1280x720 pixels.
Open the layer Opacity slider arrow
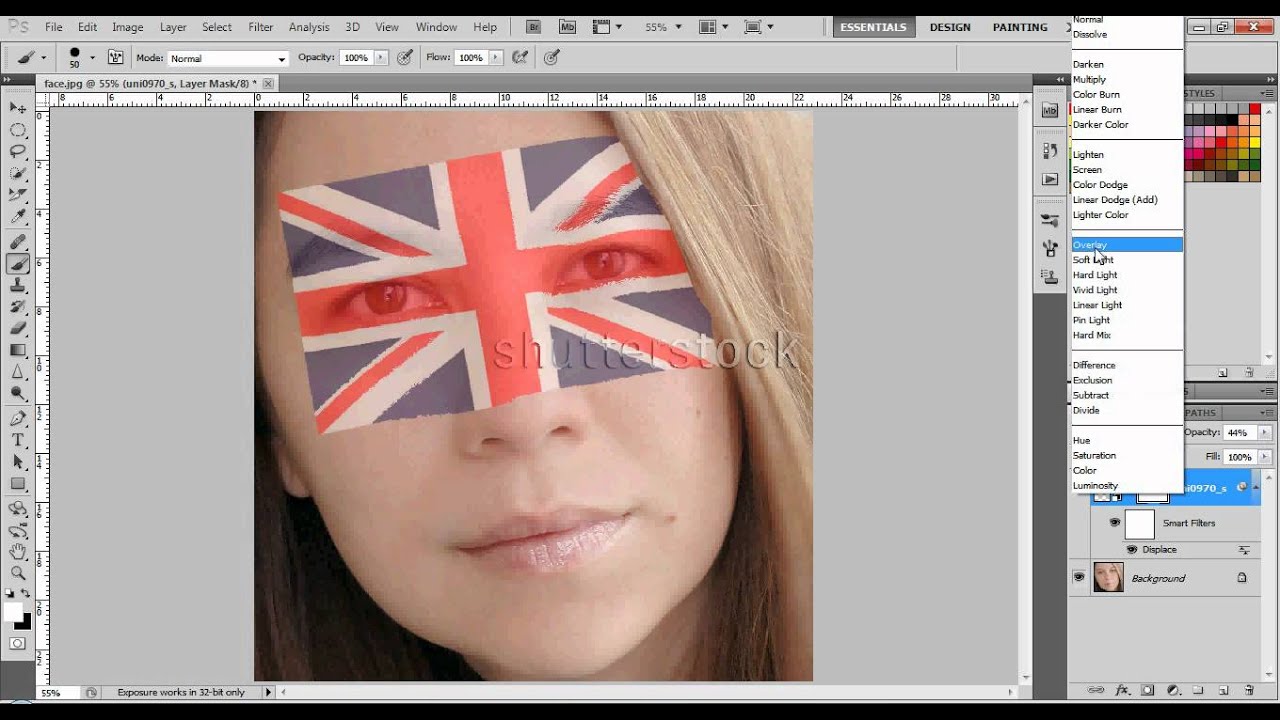pyautogui.click(x=1265, y=433)
